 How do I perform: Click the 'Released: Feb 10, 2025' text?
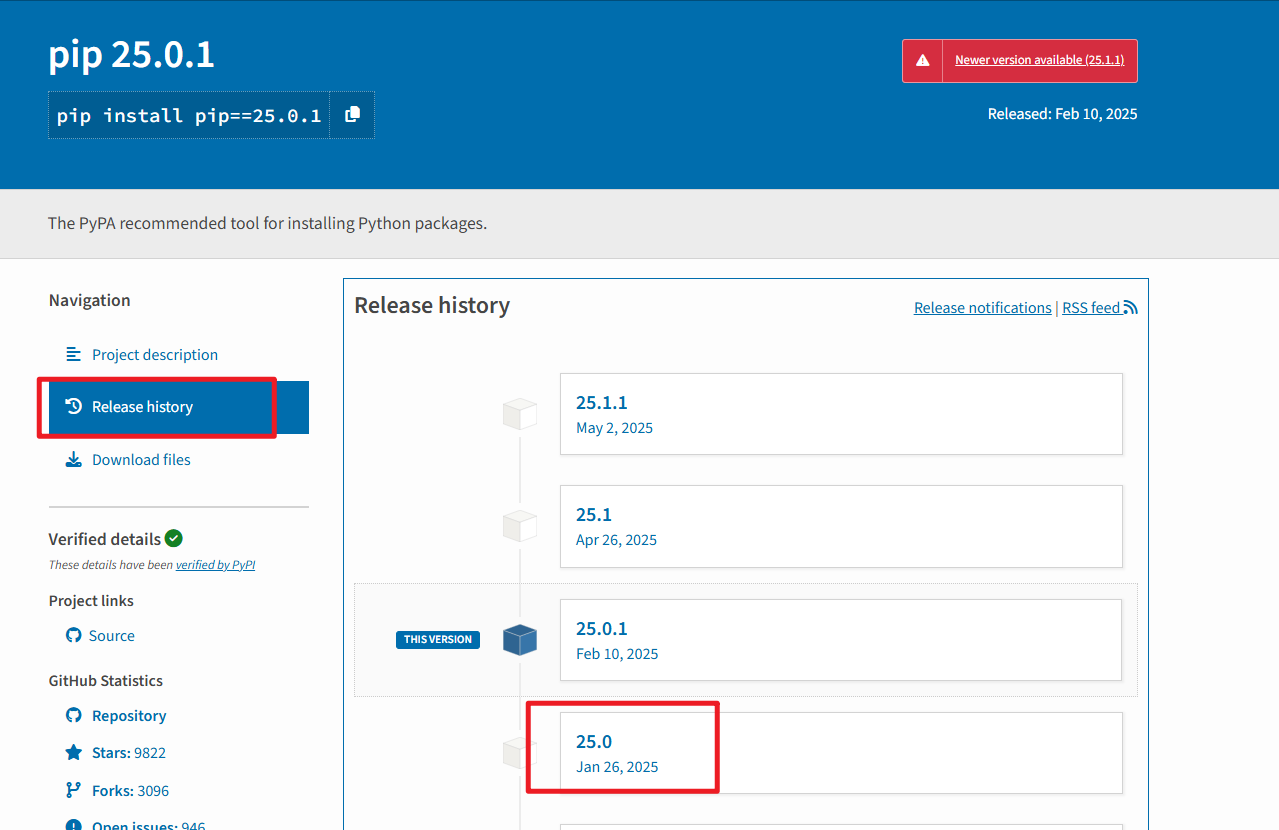coord(1062,114)
